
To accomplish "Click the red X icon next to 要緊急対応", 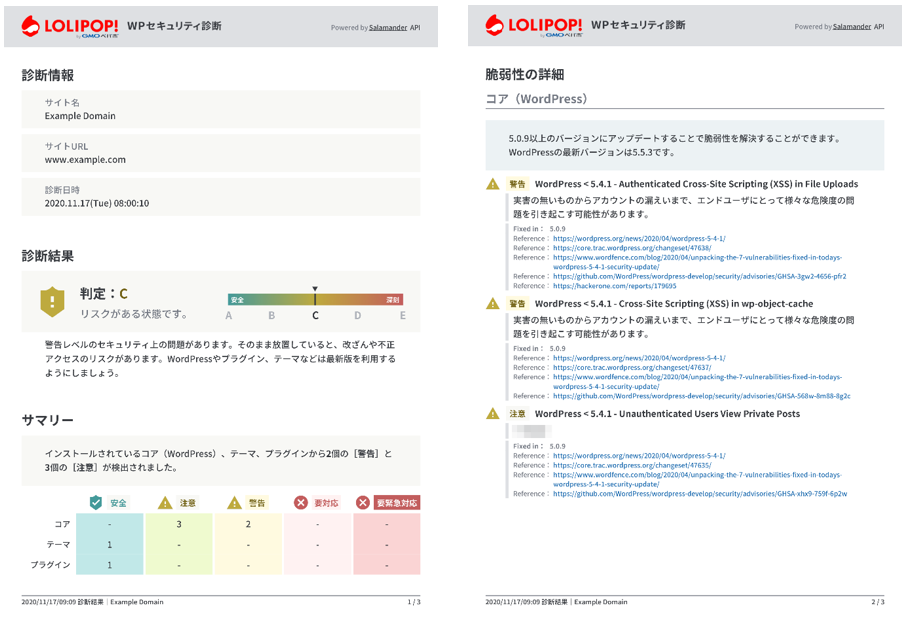I will (363, 503).
